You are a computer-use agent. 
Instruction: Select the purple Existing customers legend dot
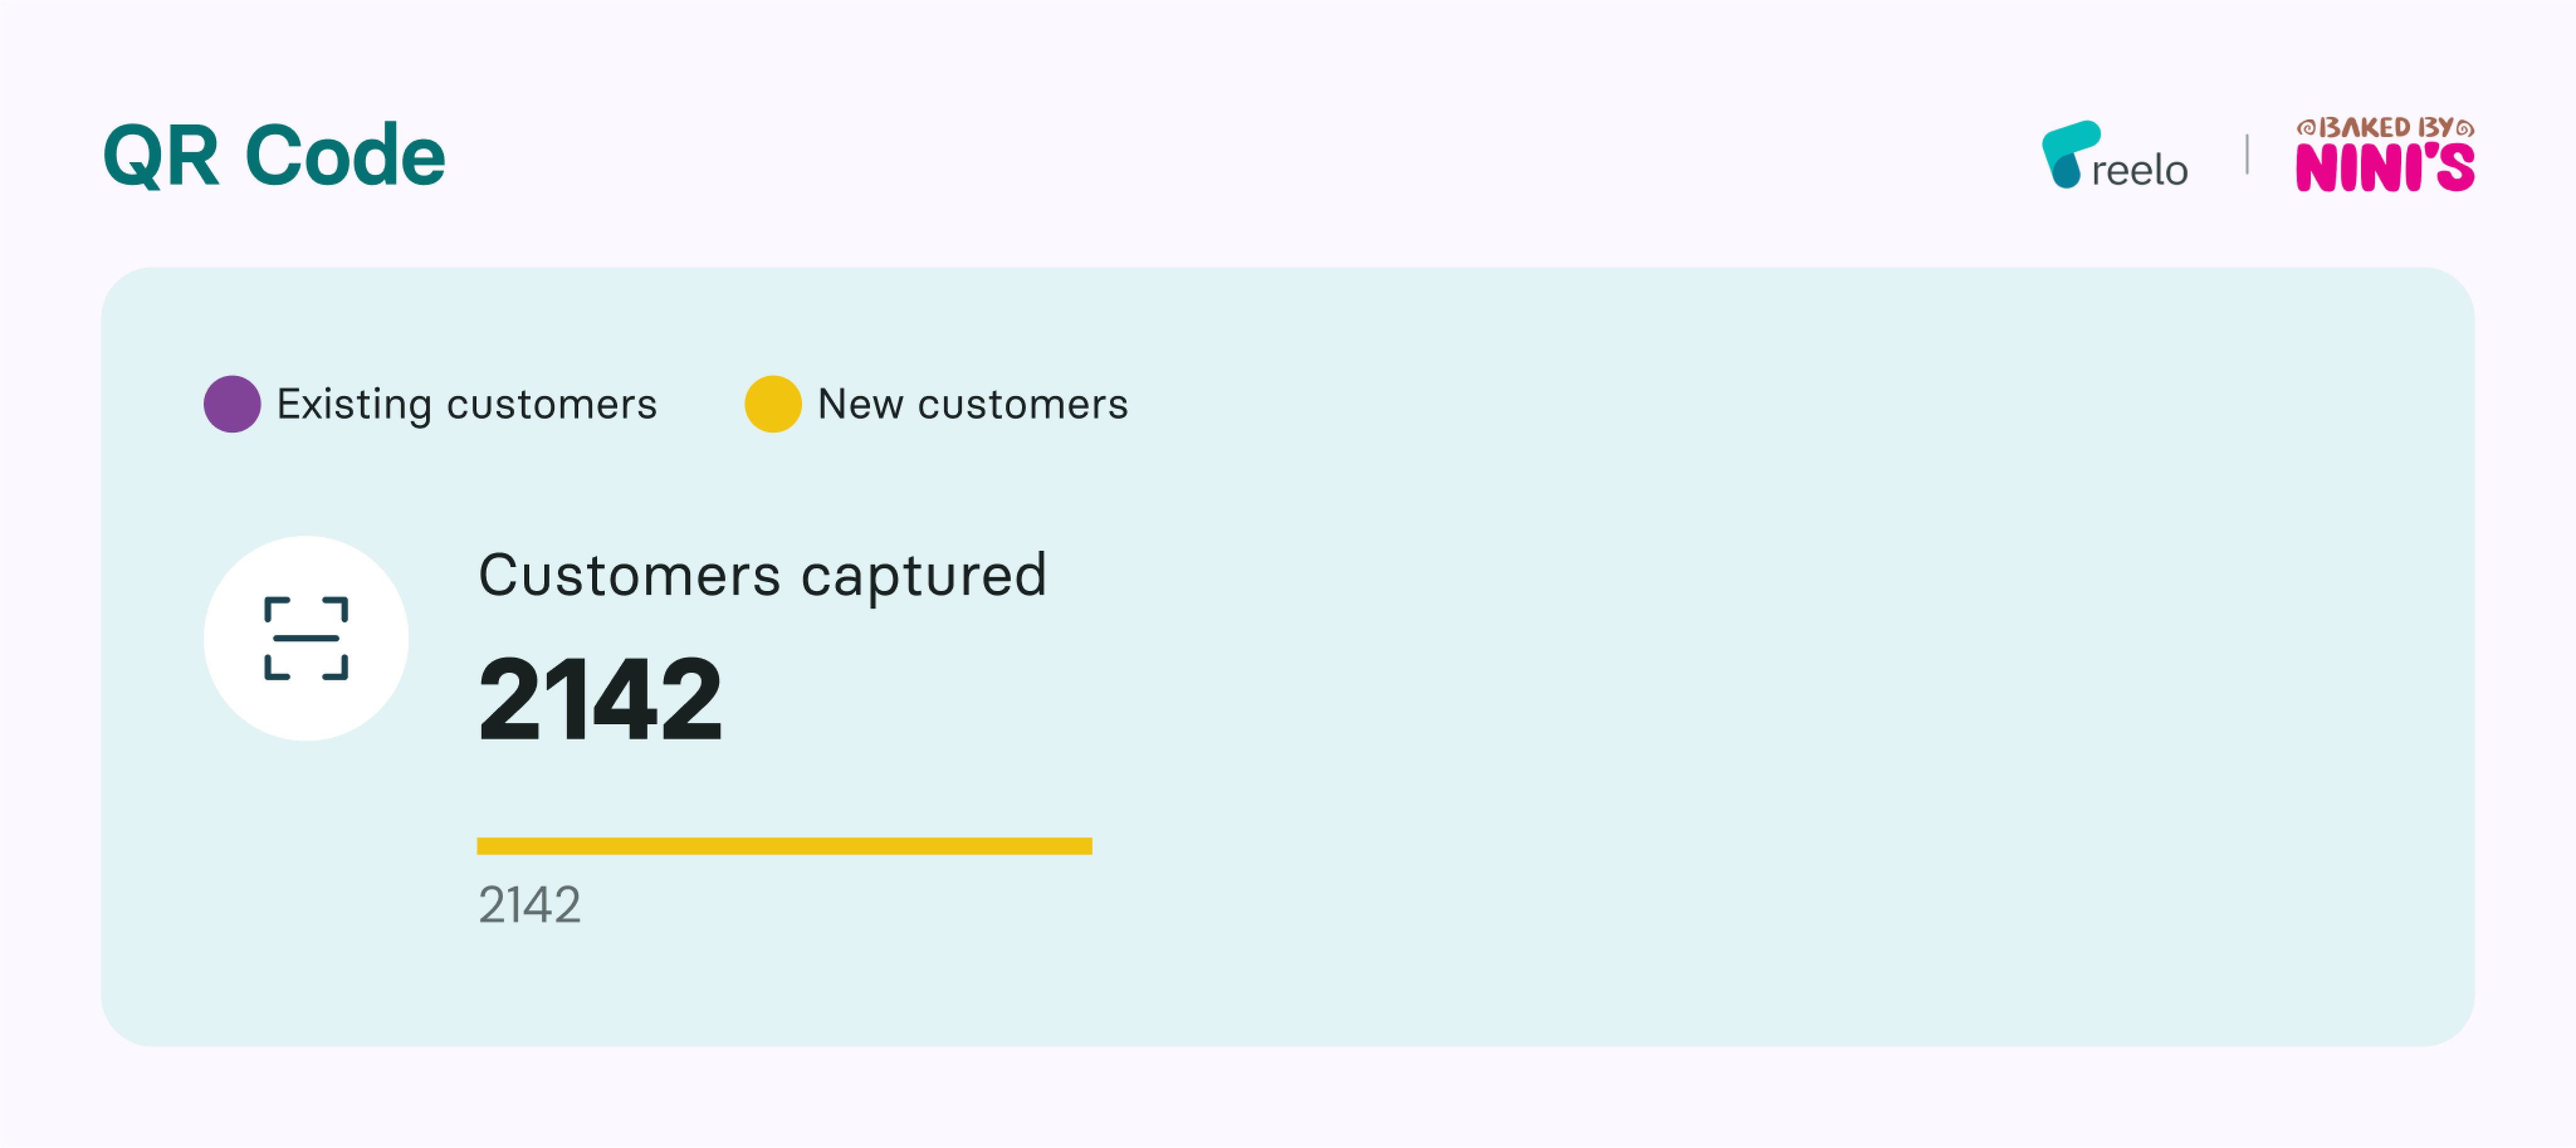[232, 404]
